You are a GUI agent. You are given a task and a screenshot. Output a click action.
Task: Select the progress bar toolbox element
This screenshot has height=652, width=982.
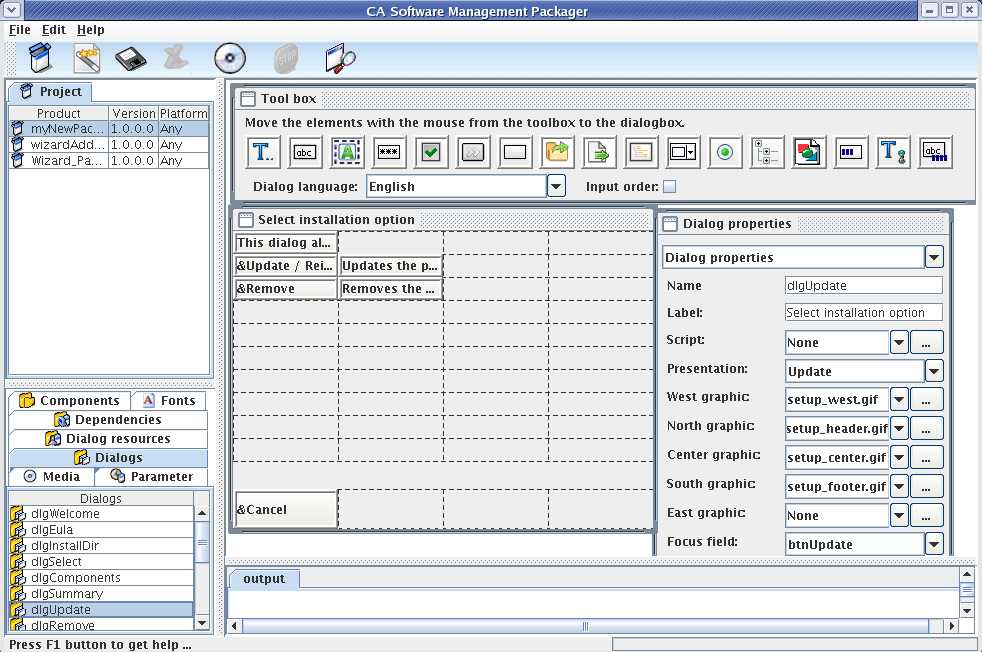850,153
